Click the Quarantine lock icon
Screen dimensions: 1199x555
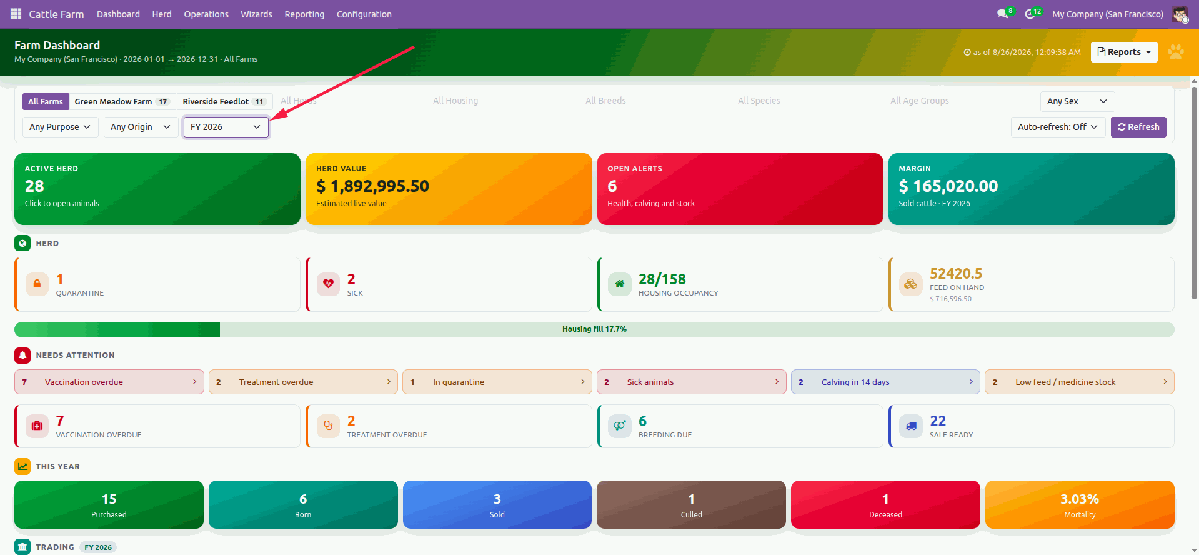pyautogui.click(x=37, y=284)
